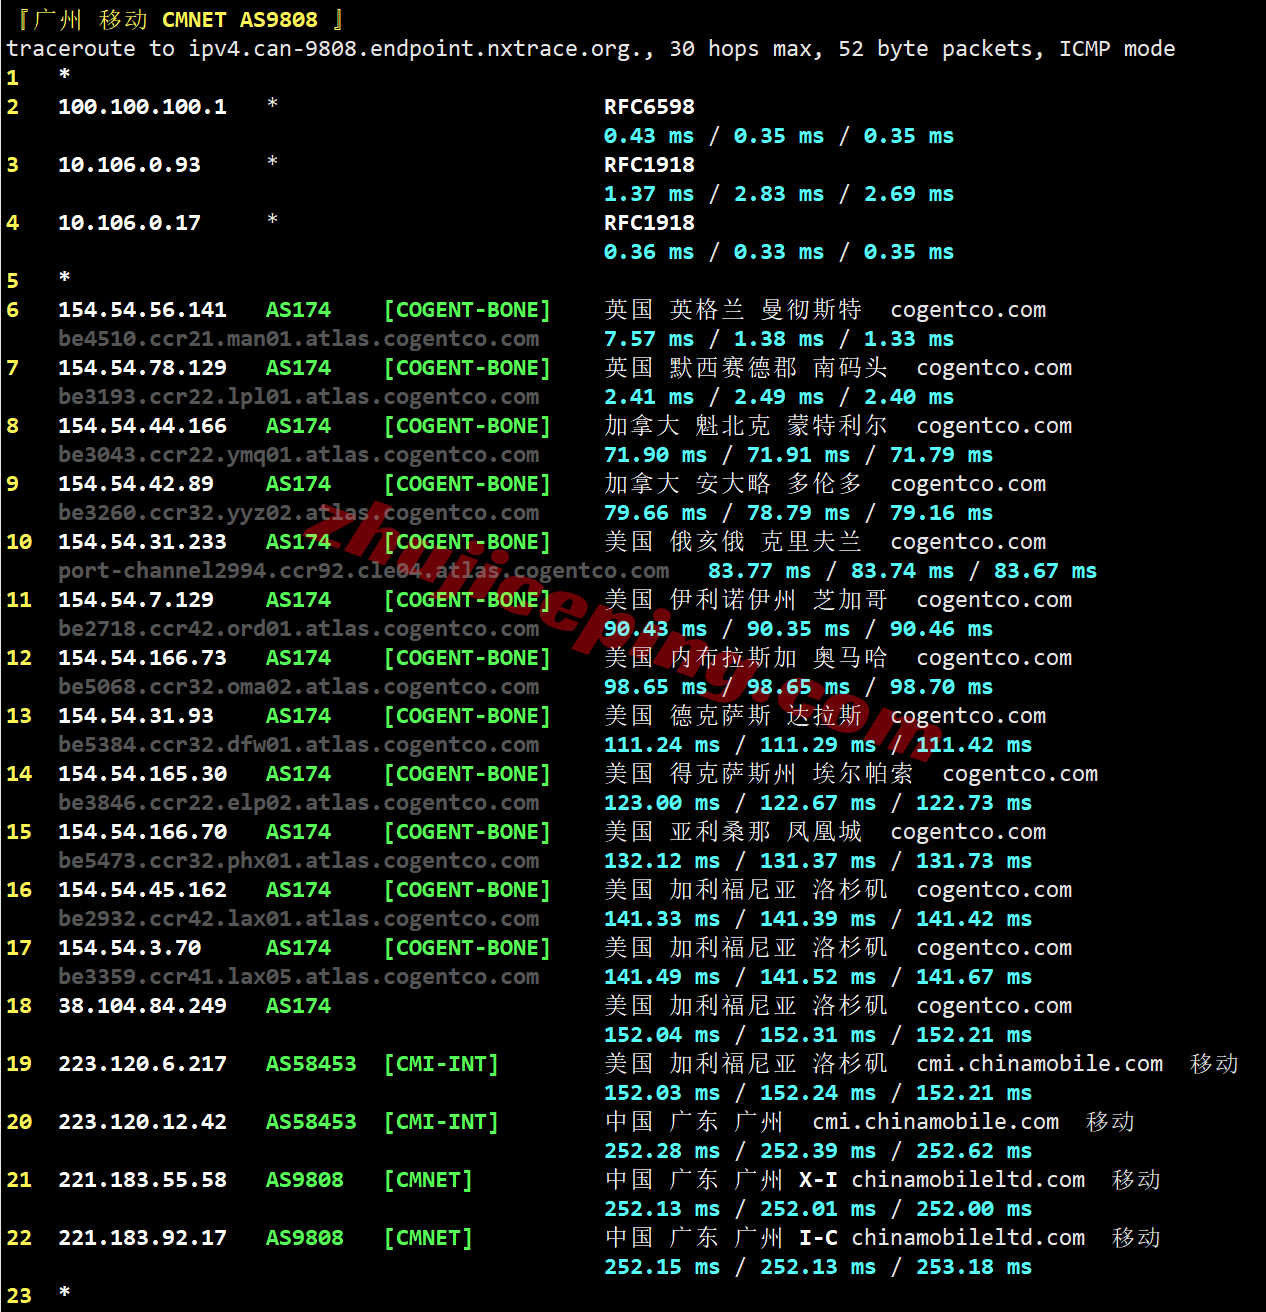The height and width of the screenshot is (1312, 1266).
Task: Click "cmi.chinamobile.com" in the 223.120.6.217 row
Action: [x=1040, y=1064]
